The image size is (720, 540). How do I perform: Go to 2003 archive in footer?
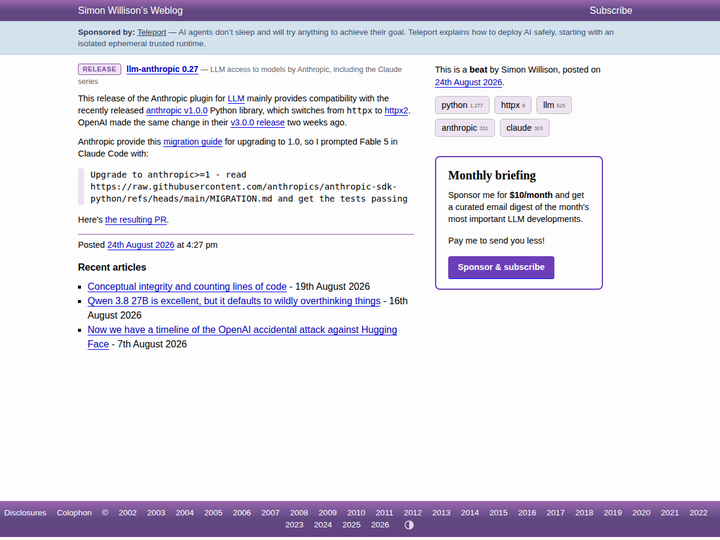tap(156, 513)
